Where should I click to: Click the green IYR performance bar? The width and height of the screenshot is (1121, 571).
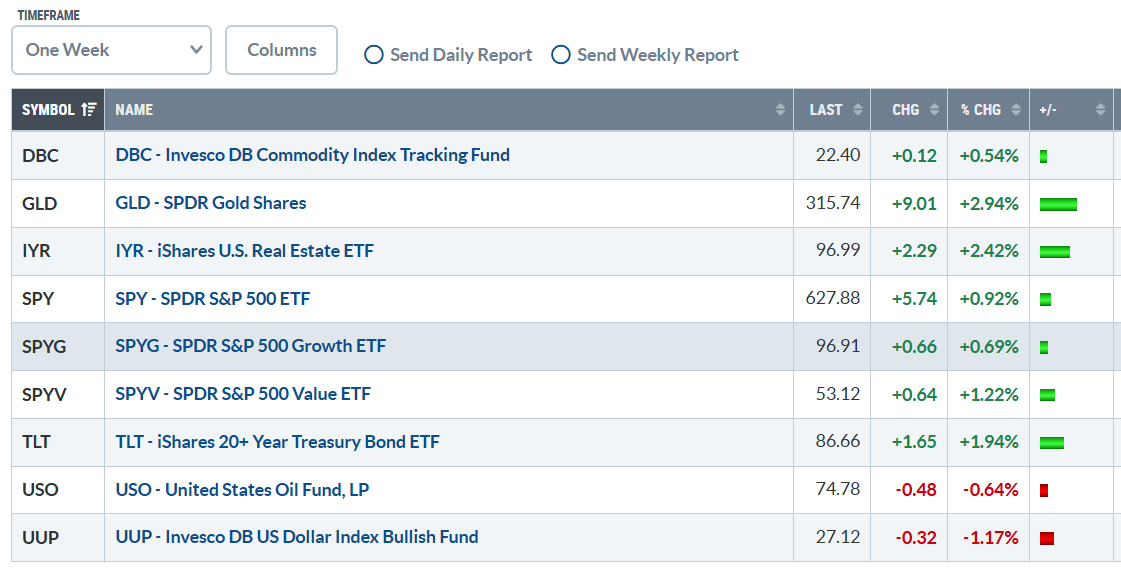[x=1055, y=252]
